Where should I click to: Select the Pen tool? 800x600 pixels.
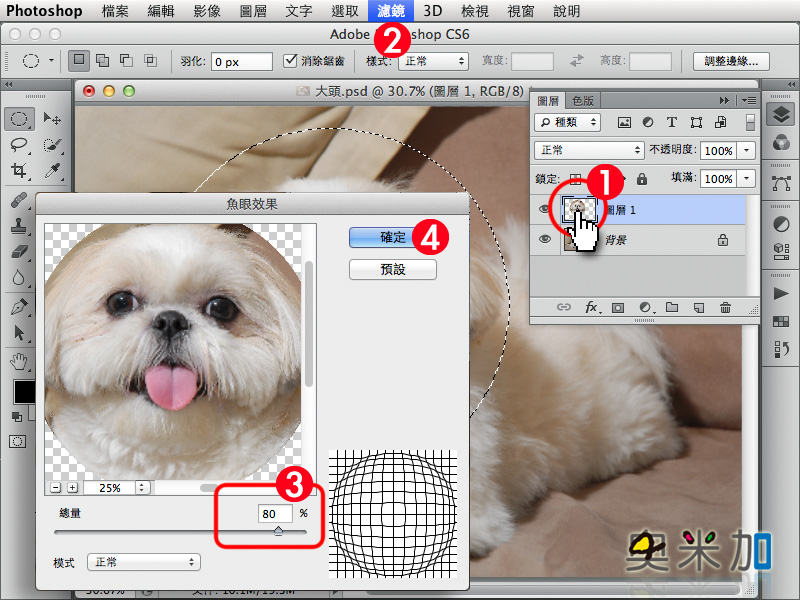pyautogui.click(x=19, y=307)
